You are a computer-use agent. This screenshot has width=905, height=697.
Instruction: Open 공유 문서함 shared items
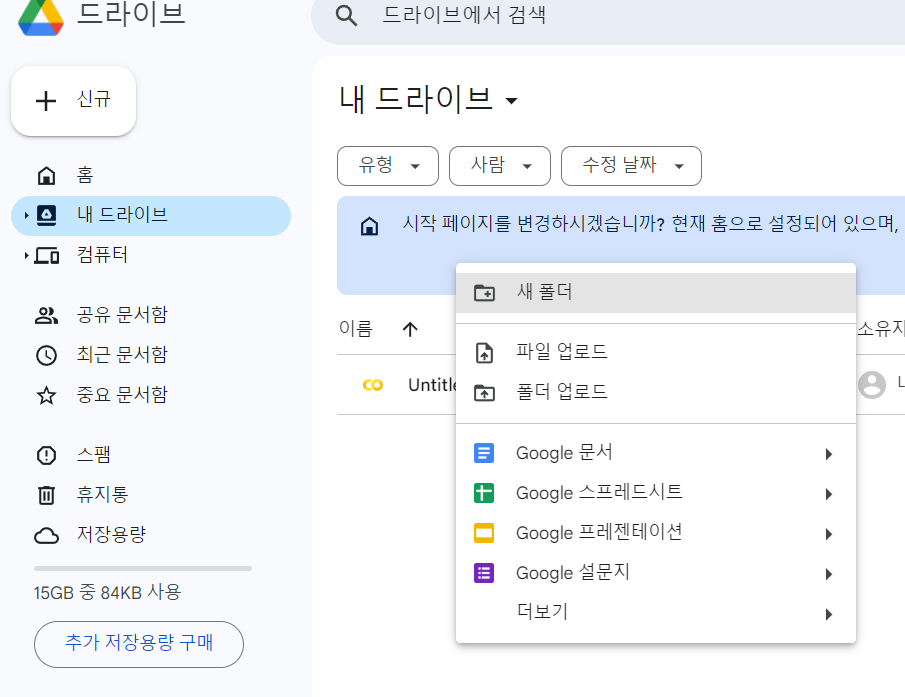coord(151,315)
